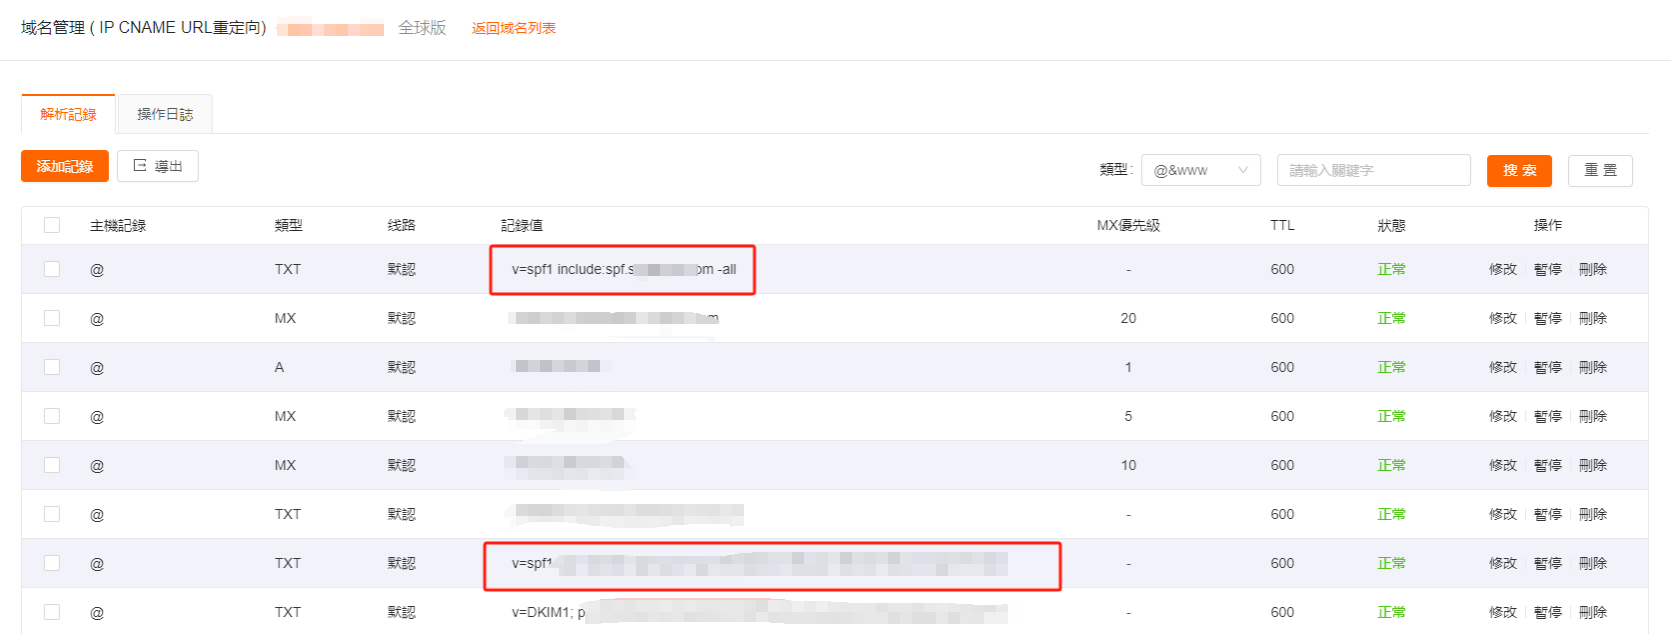This screenshot has height=634, width=1671.
Task: Click 暫停 for the MX priority 20 record
Action: click(1547, 318)
